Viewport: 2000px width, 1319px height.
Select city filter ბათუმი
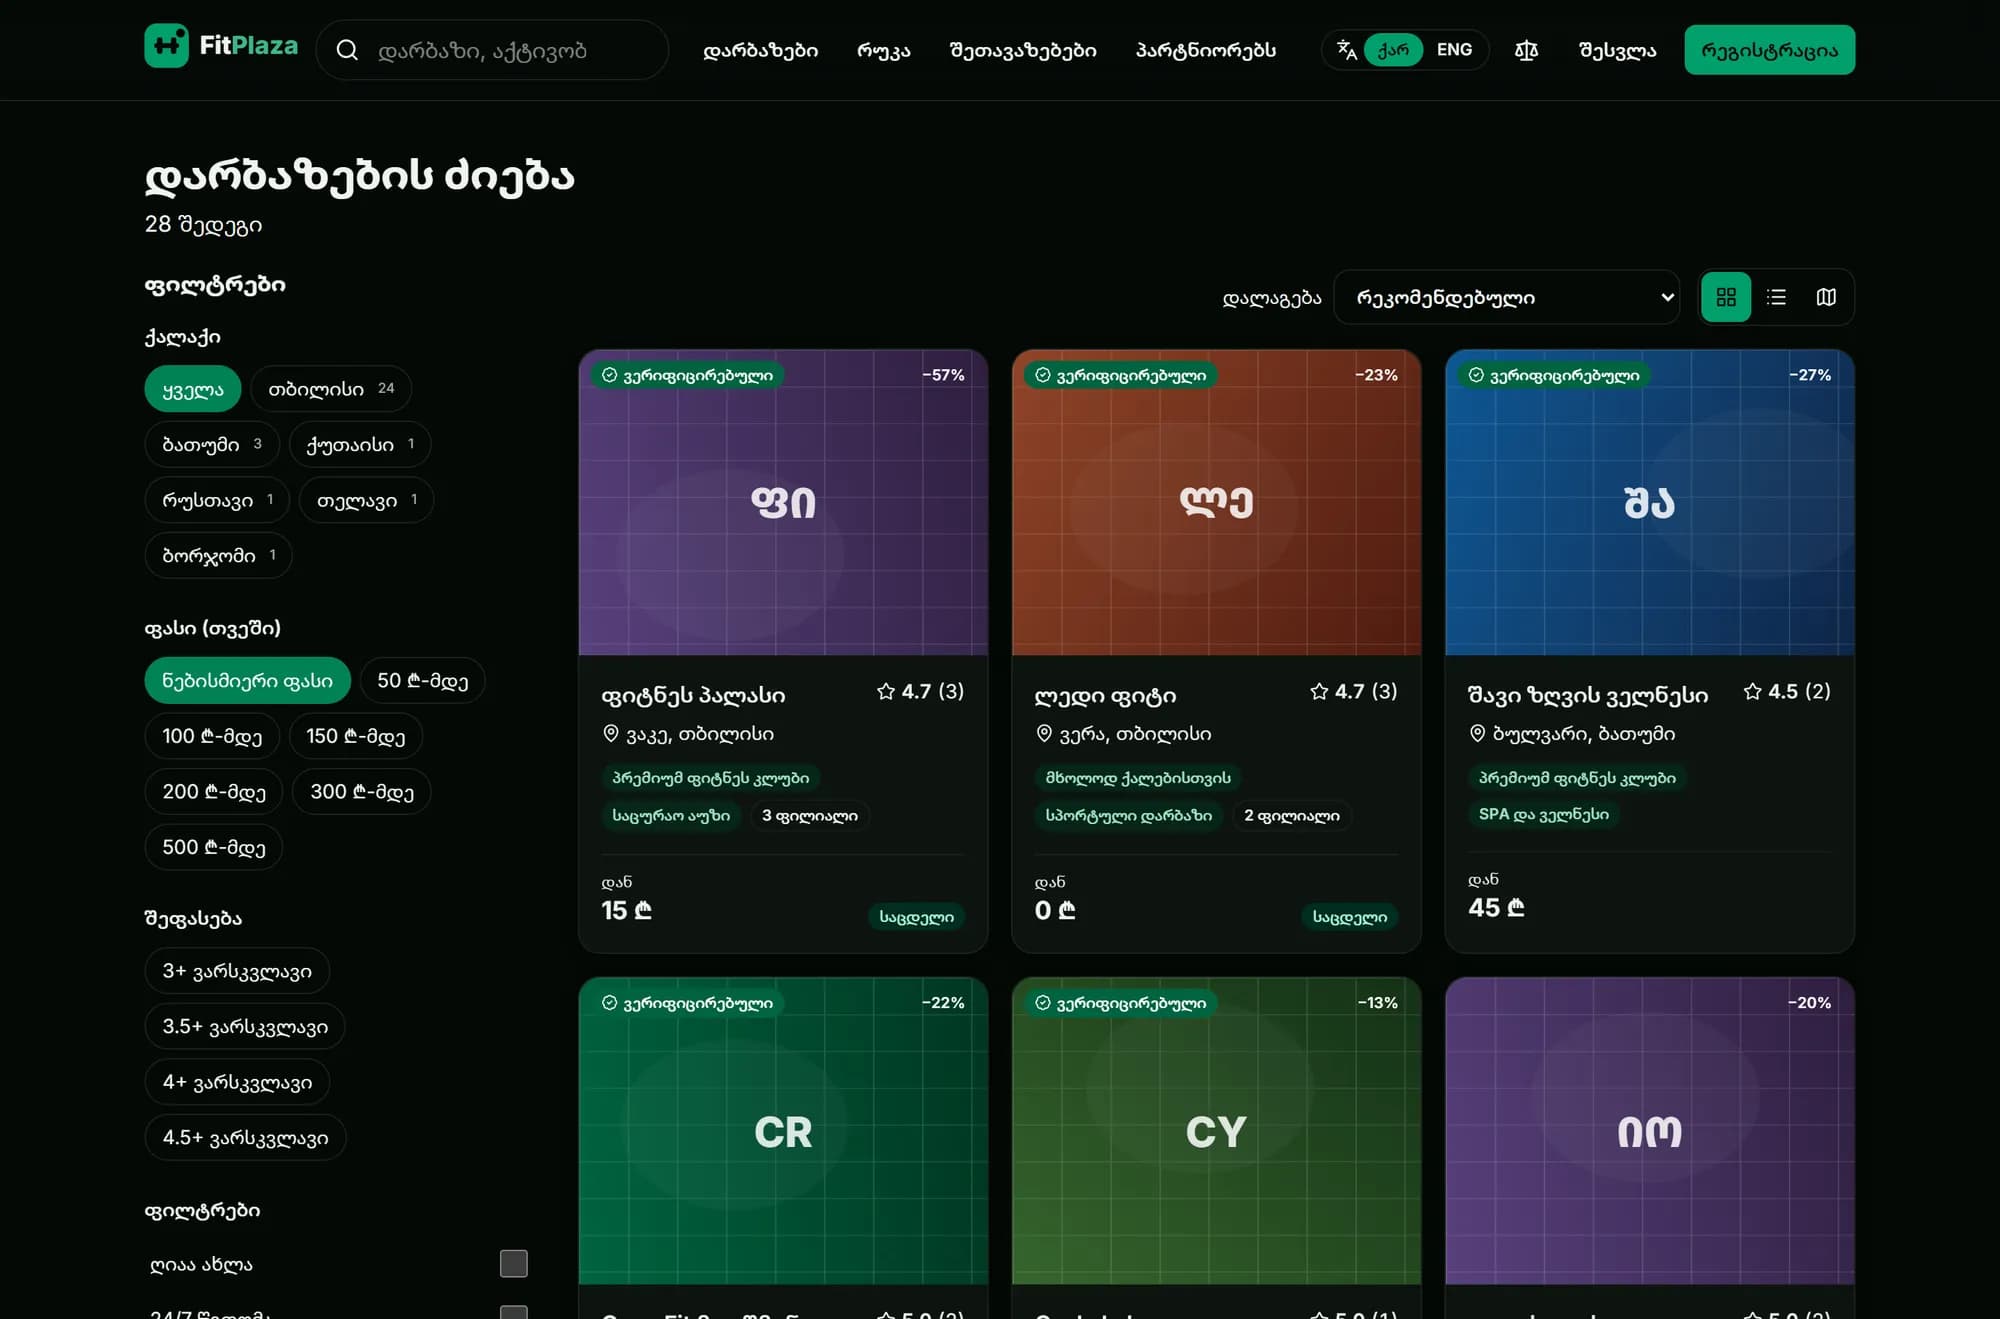point(212,444)
